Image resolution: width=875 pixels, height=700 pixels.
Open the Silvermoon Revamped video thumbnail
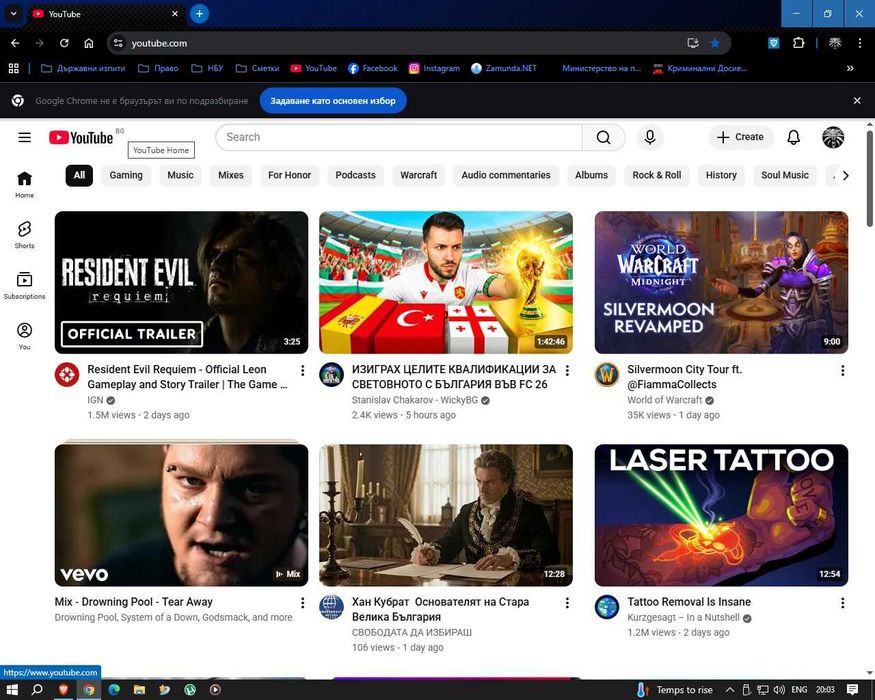[x=721, y=282]
